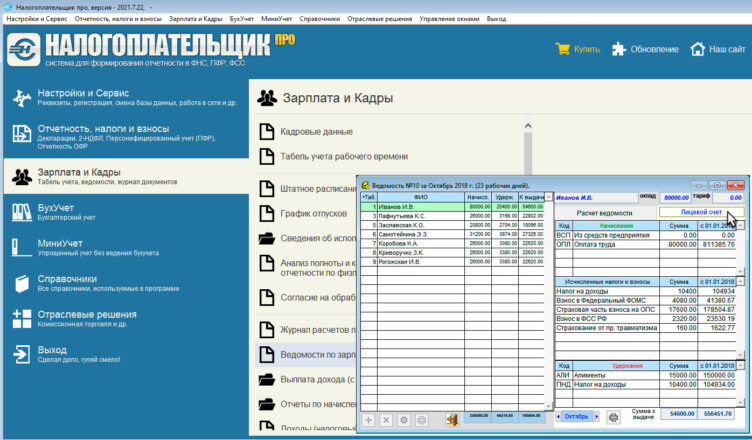This screenshot has width=752, height=440.
Task: Click the Наш сайт link
Action: click(x=727, y=49)
